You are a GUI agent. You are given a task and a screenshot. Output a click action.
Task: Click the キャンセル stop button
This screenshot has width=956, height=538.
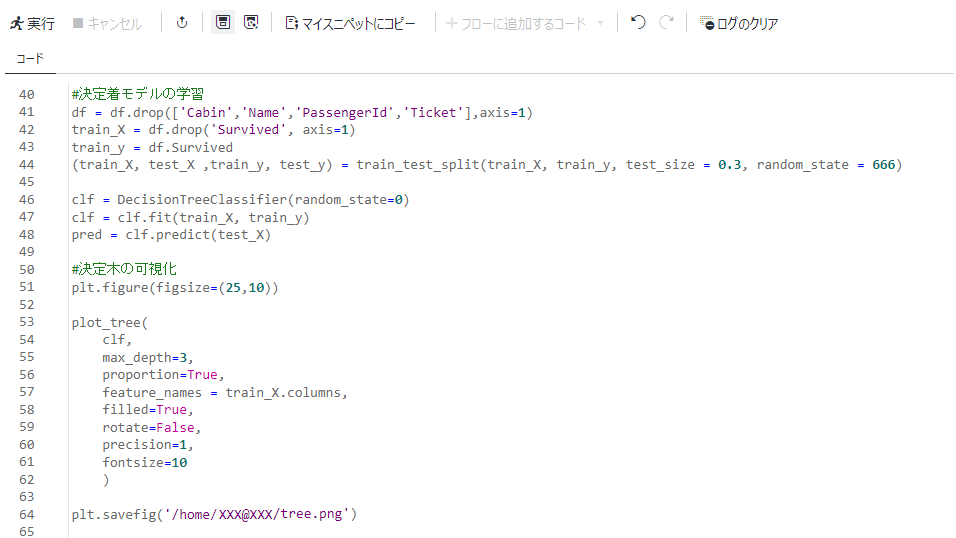click(107, 23)
